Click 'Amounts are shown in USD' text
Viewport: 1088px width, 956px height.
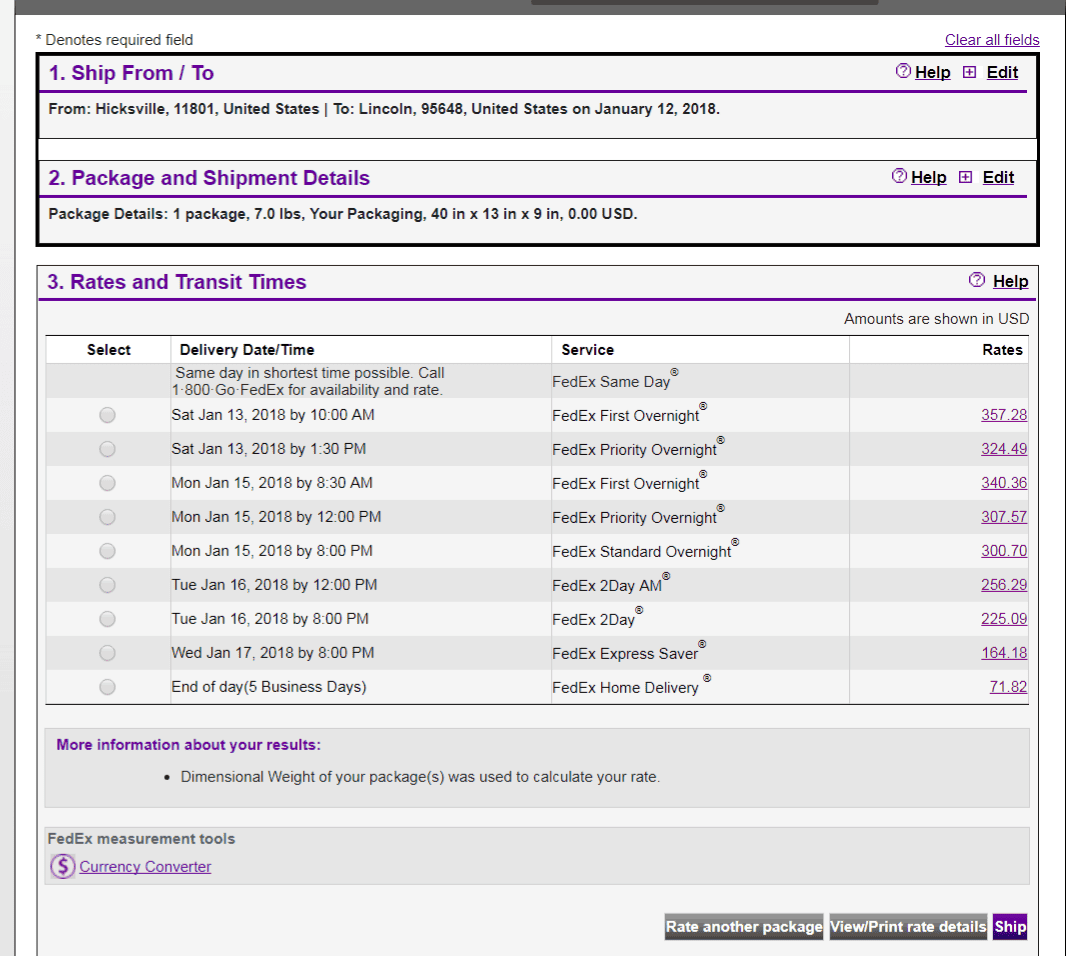(936, 318)
